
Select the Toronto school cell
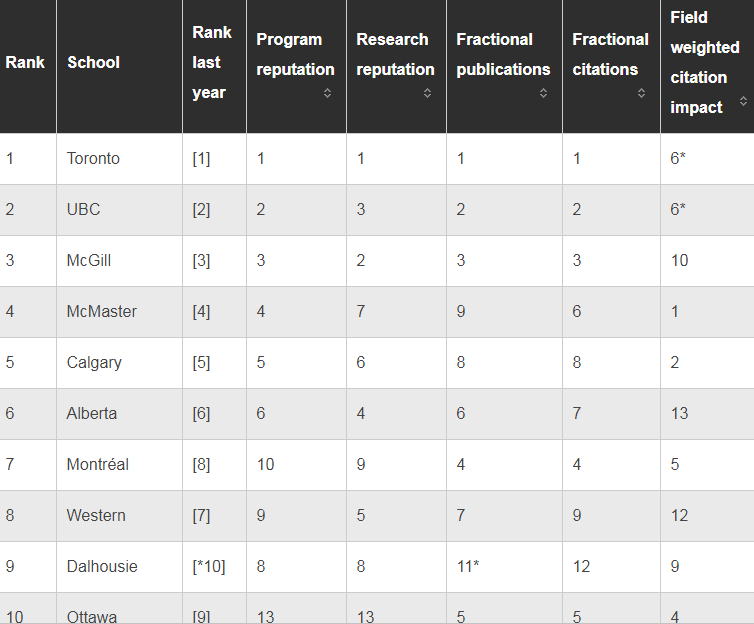click(x=119, y=159)
